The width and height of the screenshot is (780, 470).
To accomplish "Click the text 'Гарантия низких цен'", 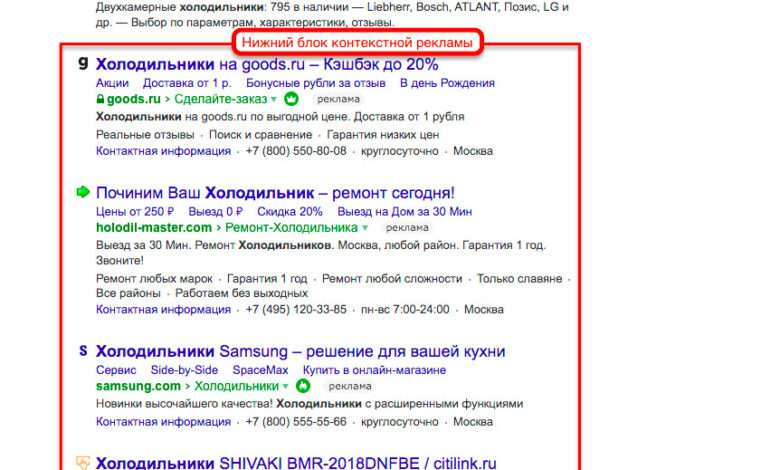I will click(383, 135).
